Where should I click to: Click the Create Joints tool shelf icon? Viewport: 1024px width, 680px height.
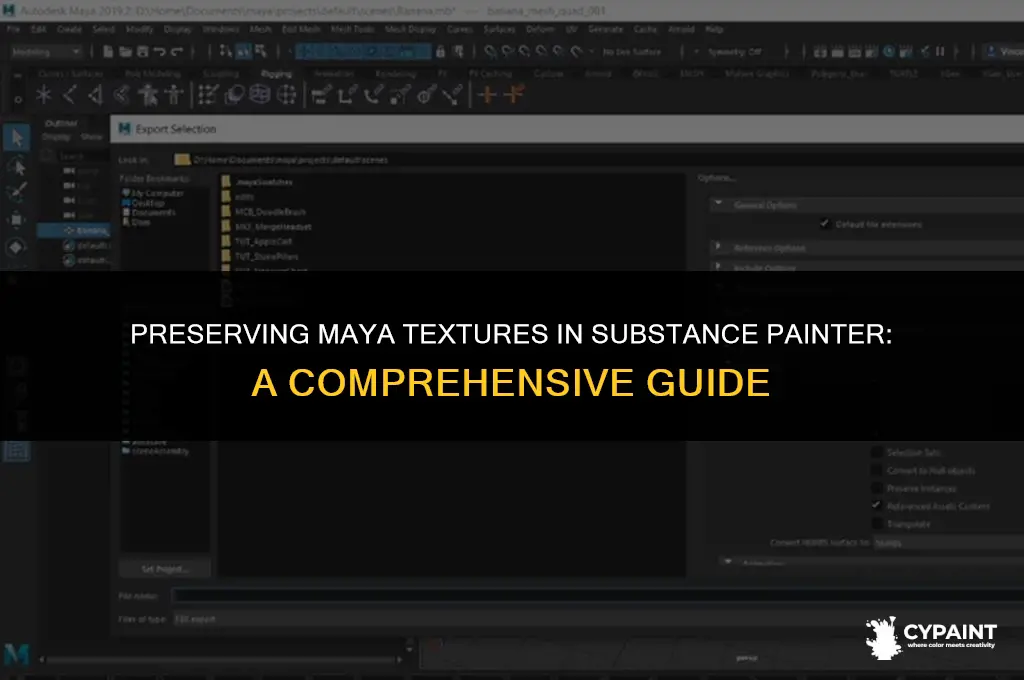[x=70, y=95]
